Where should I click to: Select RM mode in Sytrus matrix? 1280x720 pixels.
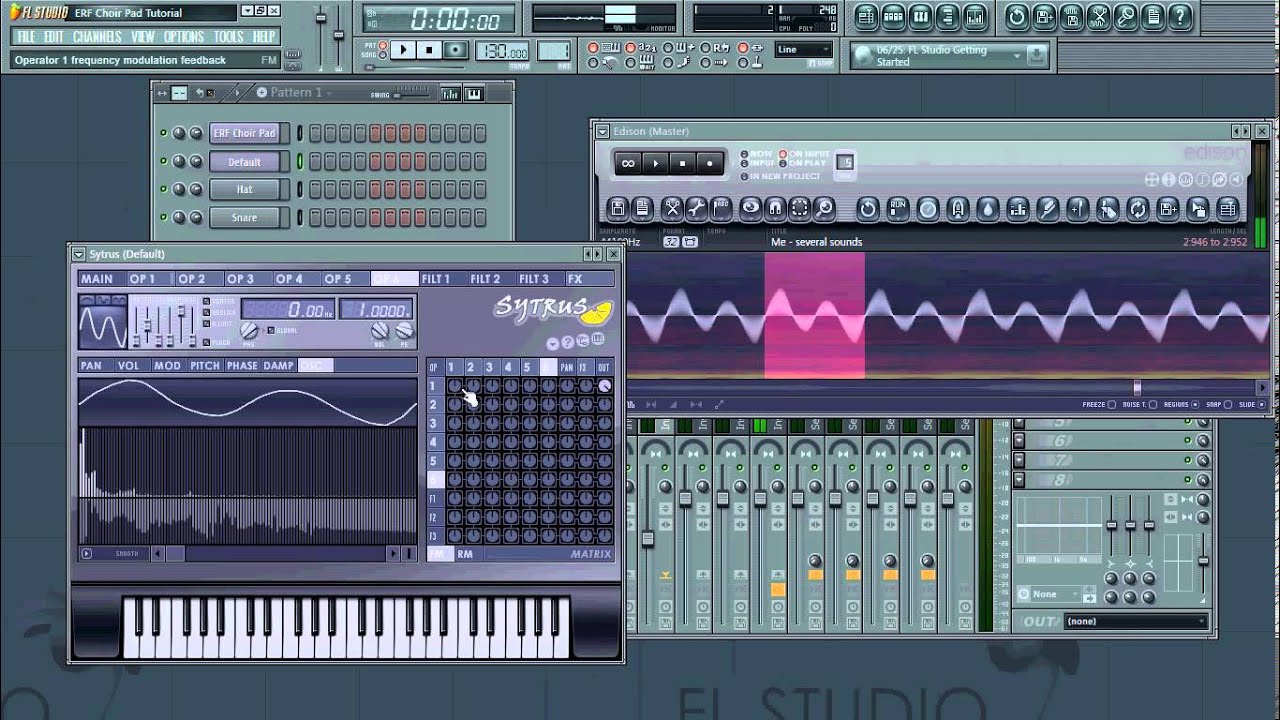pyautogui.click(x=465, y=554)
